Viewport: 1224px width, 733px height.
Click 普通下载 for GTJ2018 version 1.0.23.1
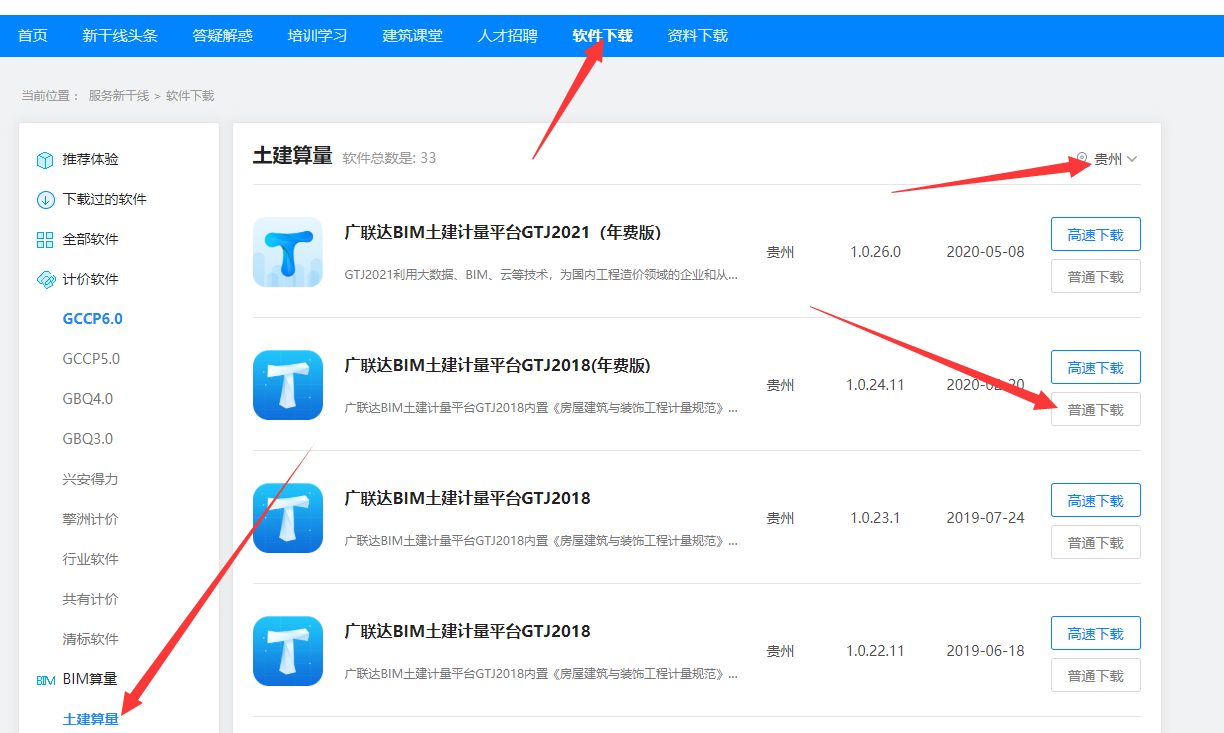click(x=1096, y=543)
